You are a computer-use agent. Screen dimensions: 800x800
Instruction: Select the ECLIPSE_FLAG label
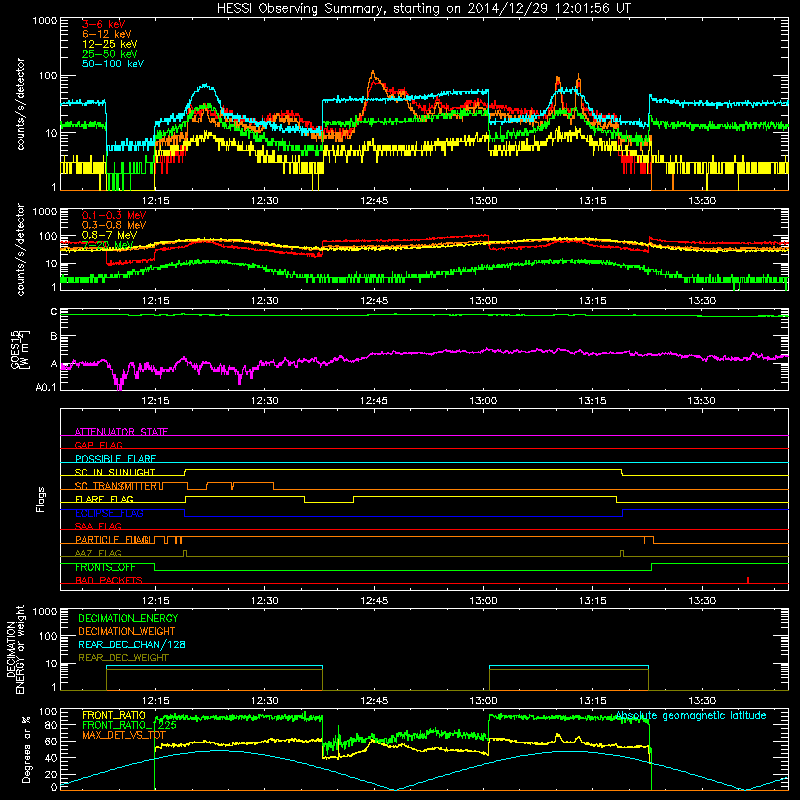[109, 513]
